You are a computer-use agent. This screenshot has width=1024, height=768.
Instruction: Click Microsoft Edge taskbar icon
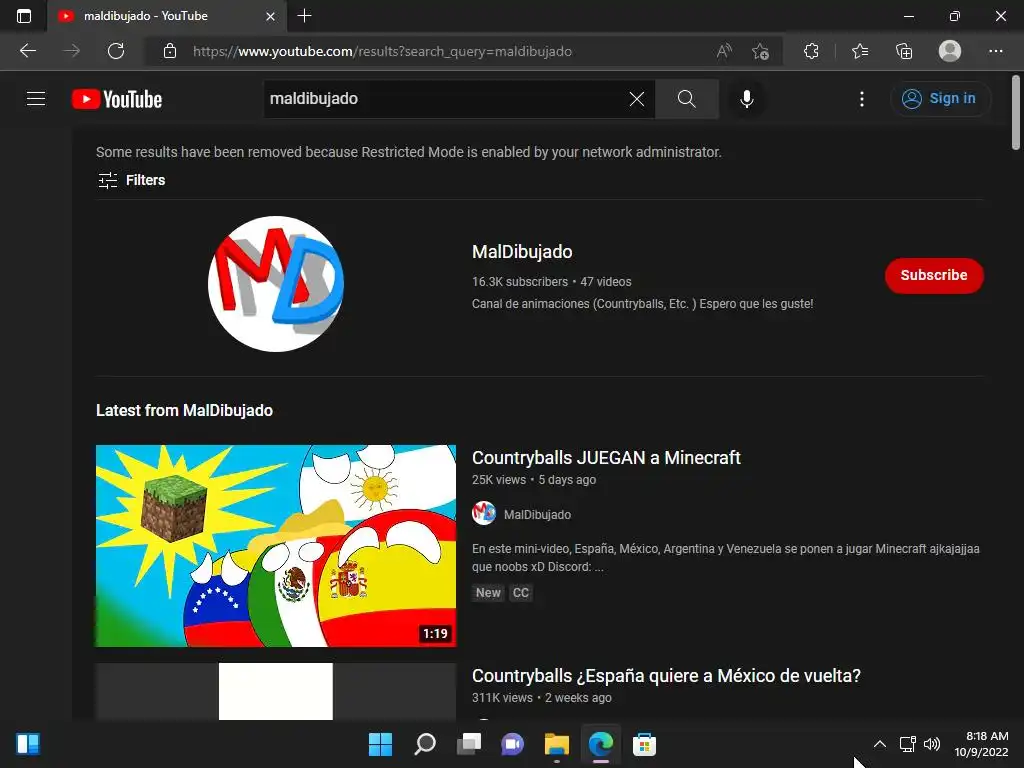pos(601,744)
